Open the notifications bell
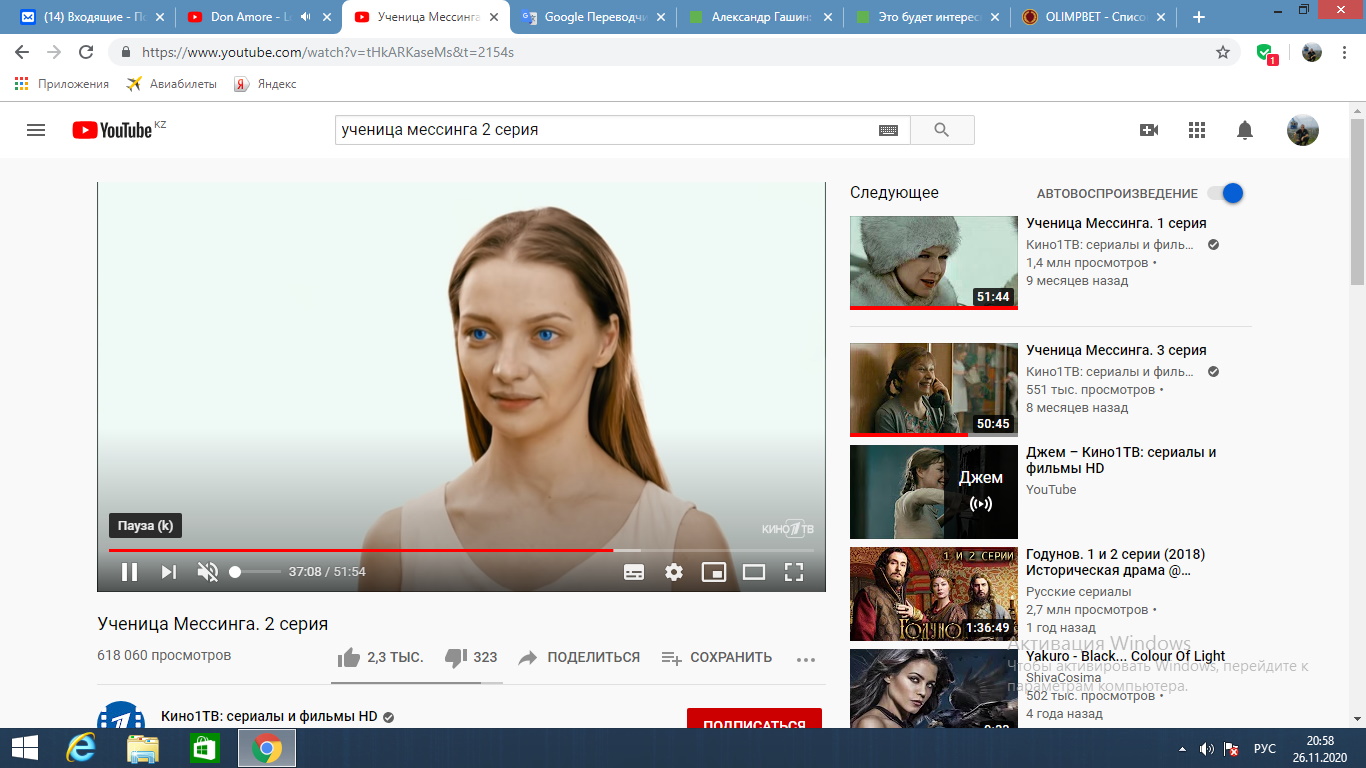The image size is (1366, 768). [1245, 130]
